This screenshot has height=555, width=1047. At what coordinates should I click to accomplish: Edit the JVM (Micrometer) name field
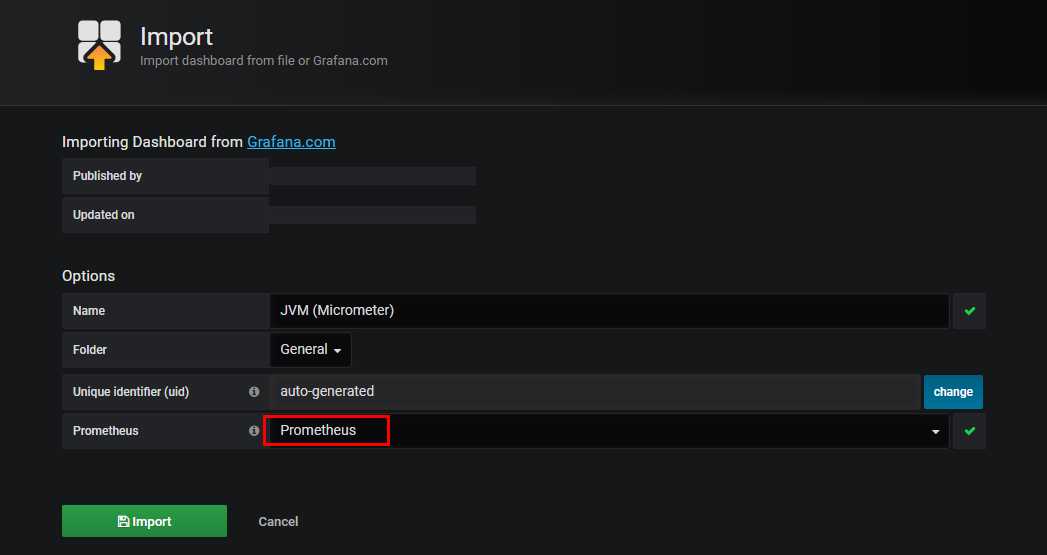(609, 311)
